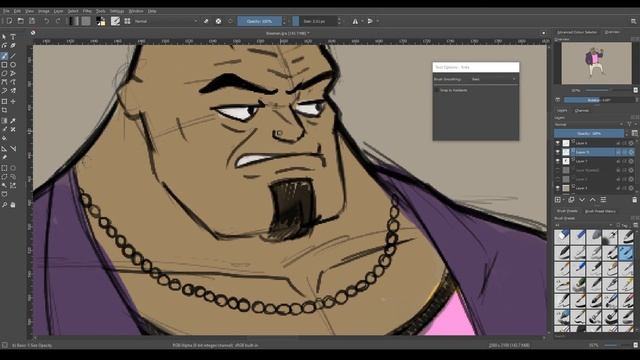Switch to the Brush Preset History tab
Image resolution: width=640 pixels, height=360 pixels.
pos(600,211)
